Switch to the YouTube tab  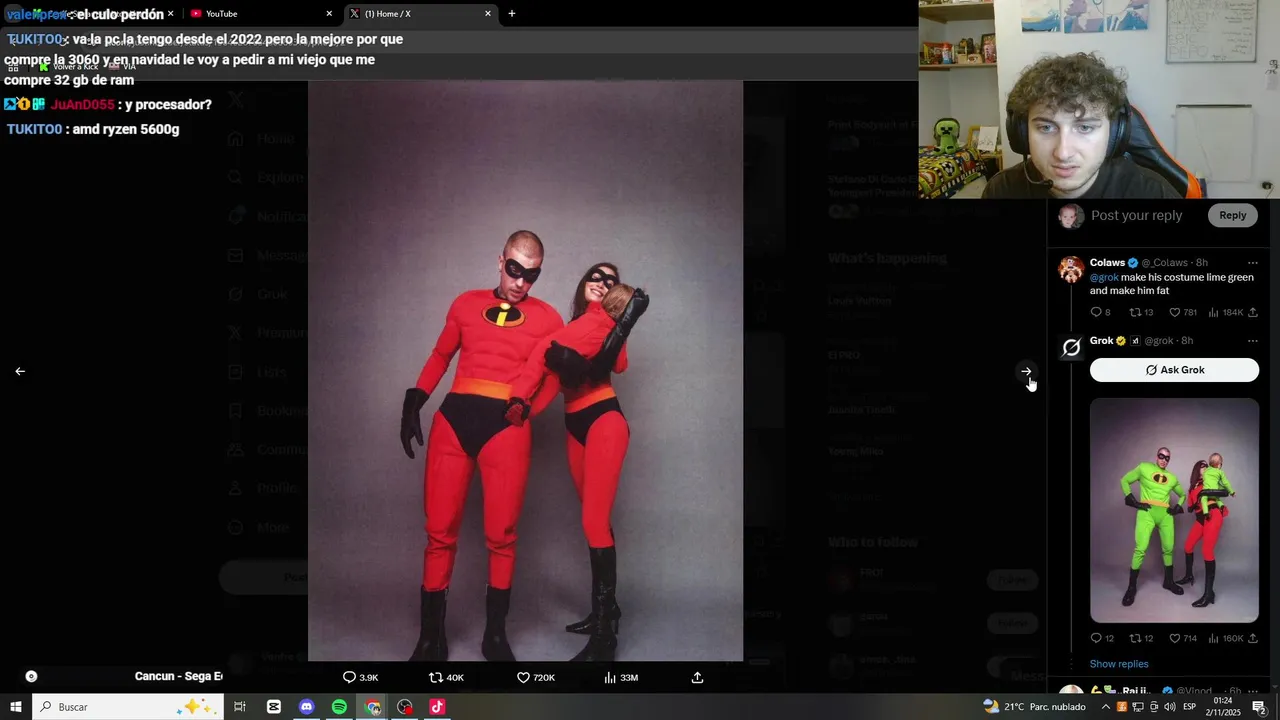[x=260, y=14]
